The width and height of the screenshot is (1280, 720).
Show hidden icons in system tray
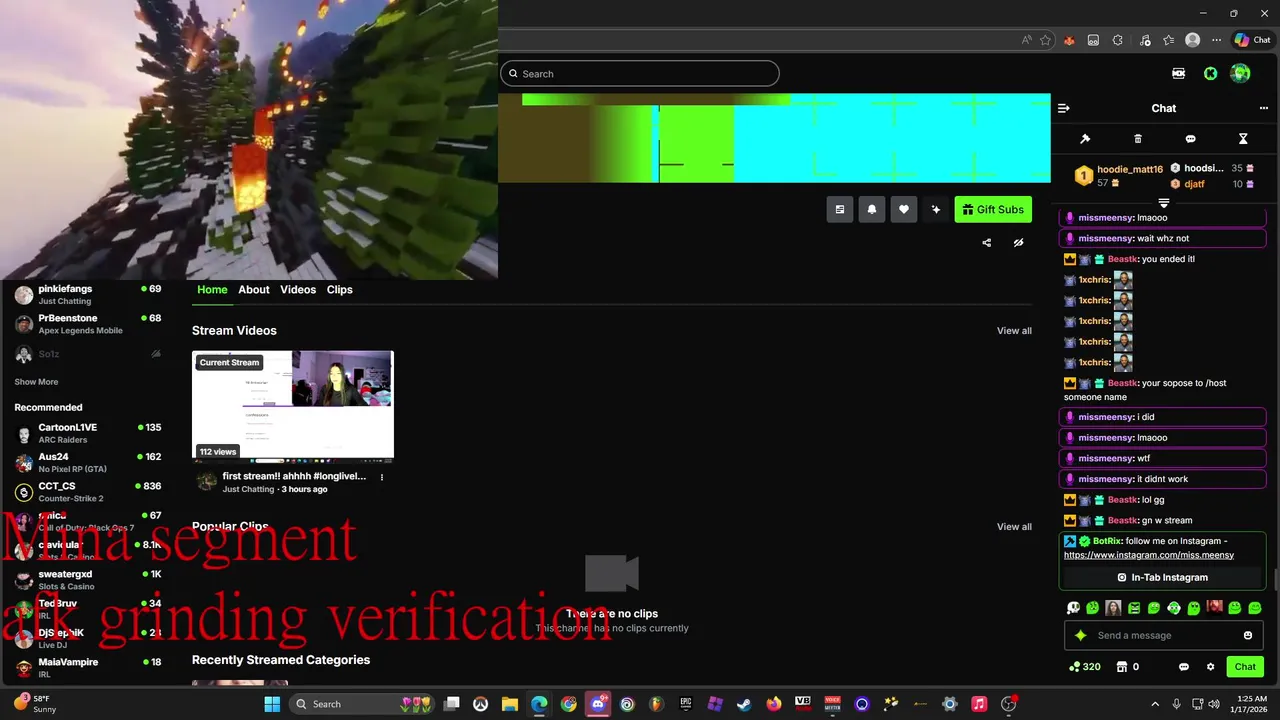pyautogui.click(x=1155, y=704)
